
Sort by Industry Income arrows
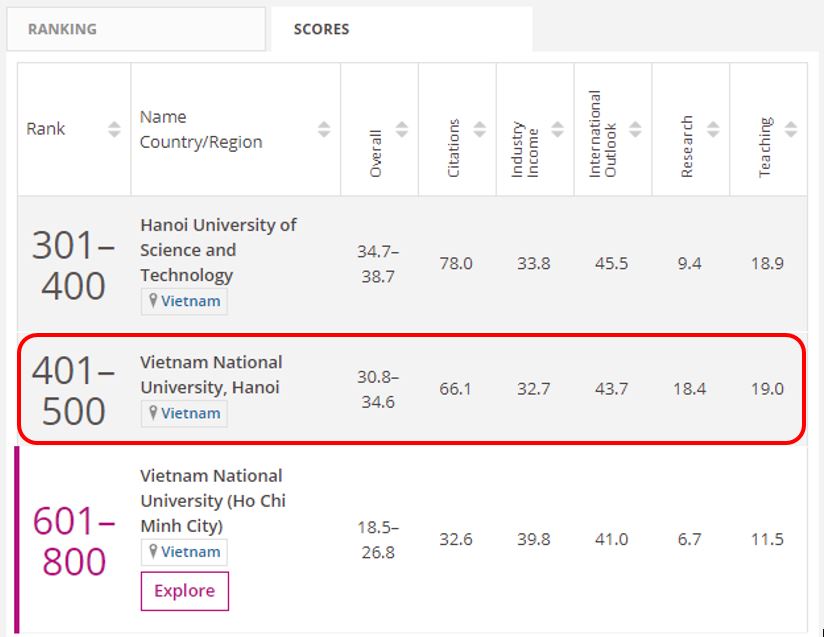(558, 129)
